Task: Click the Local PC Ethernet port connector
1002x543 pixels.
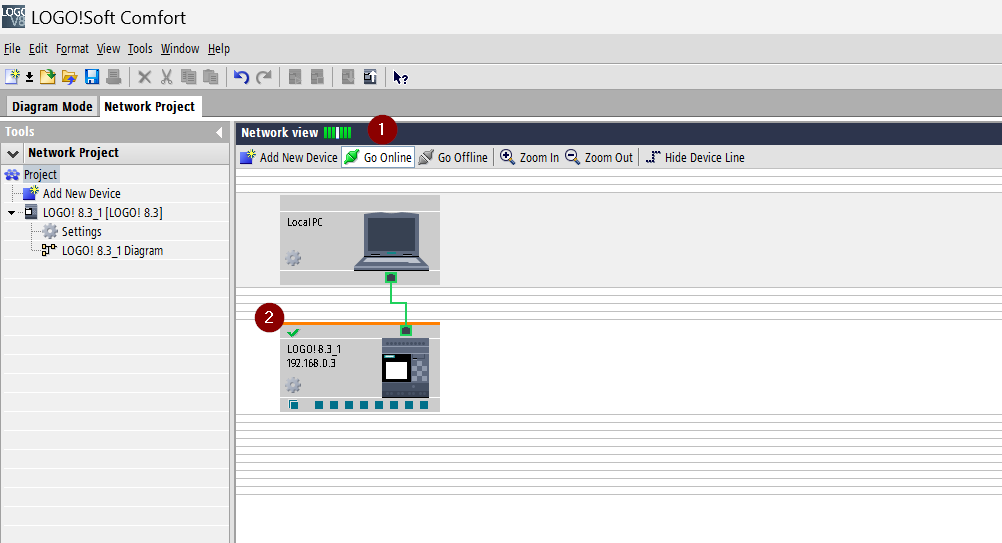Action: 391,278
